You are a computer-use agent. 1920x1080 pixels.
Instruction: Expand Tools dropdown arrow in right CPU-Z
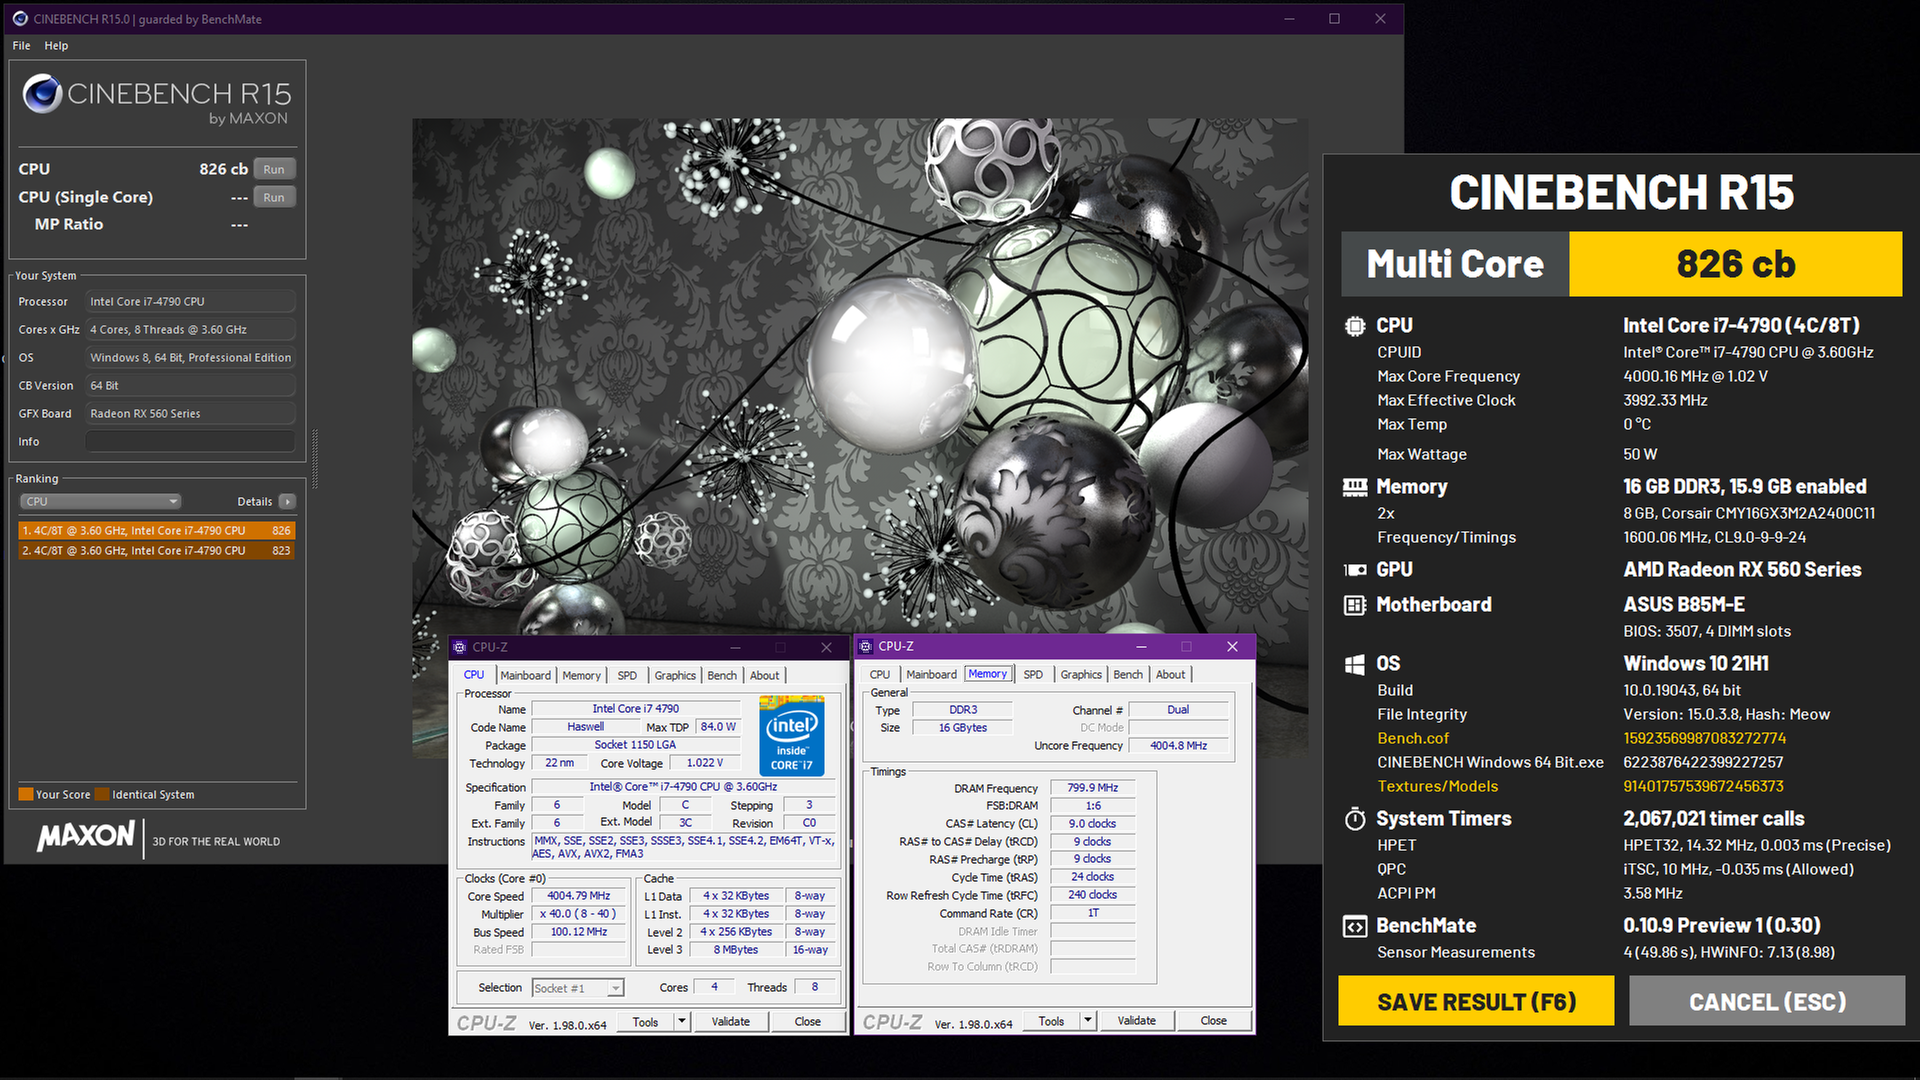(1088, 1021)
